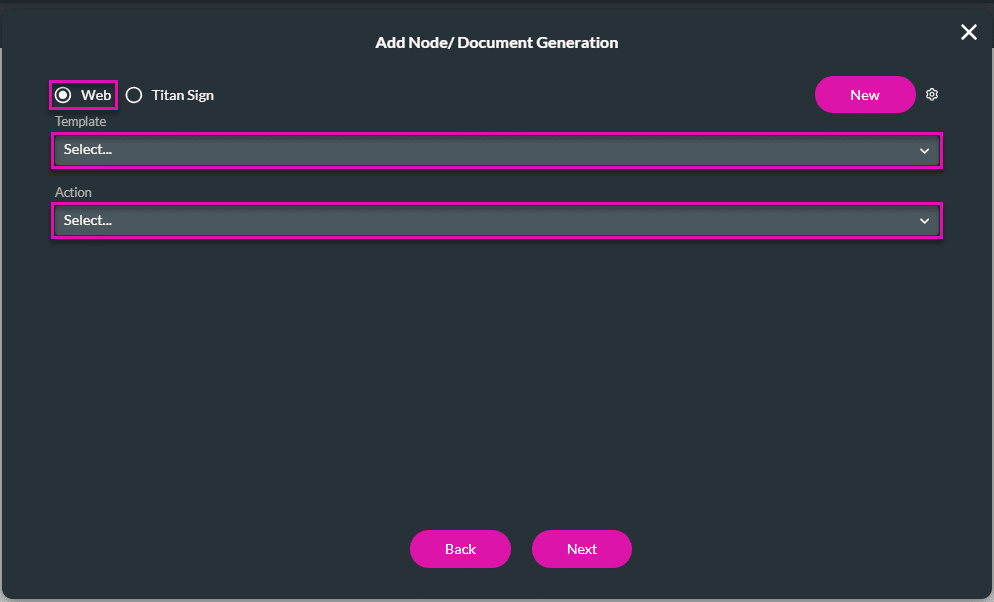This screenshot has width=994, height=602.
Task: Proceed to the next step
Action: pyautogui.click(x=581, y=548)
